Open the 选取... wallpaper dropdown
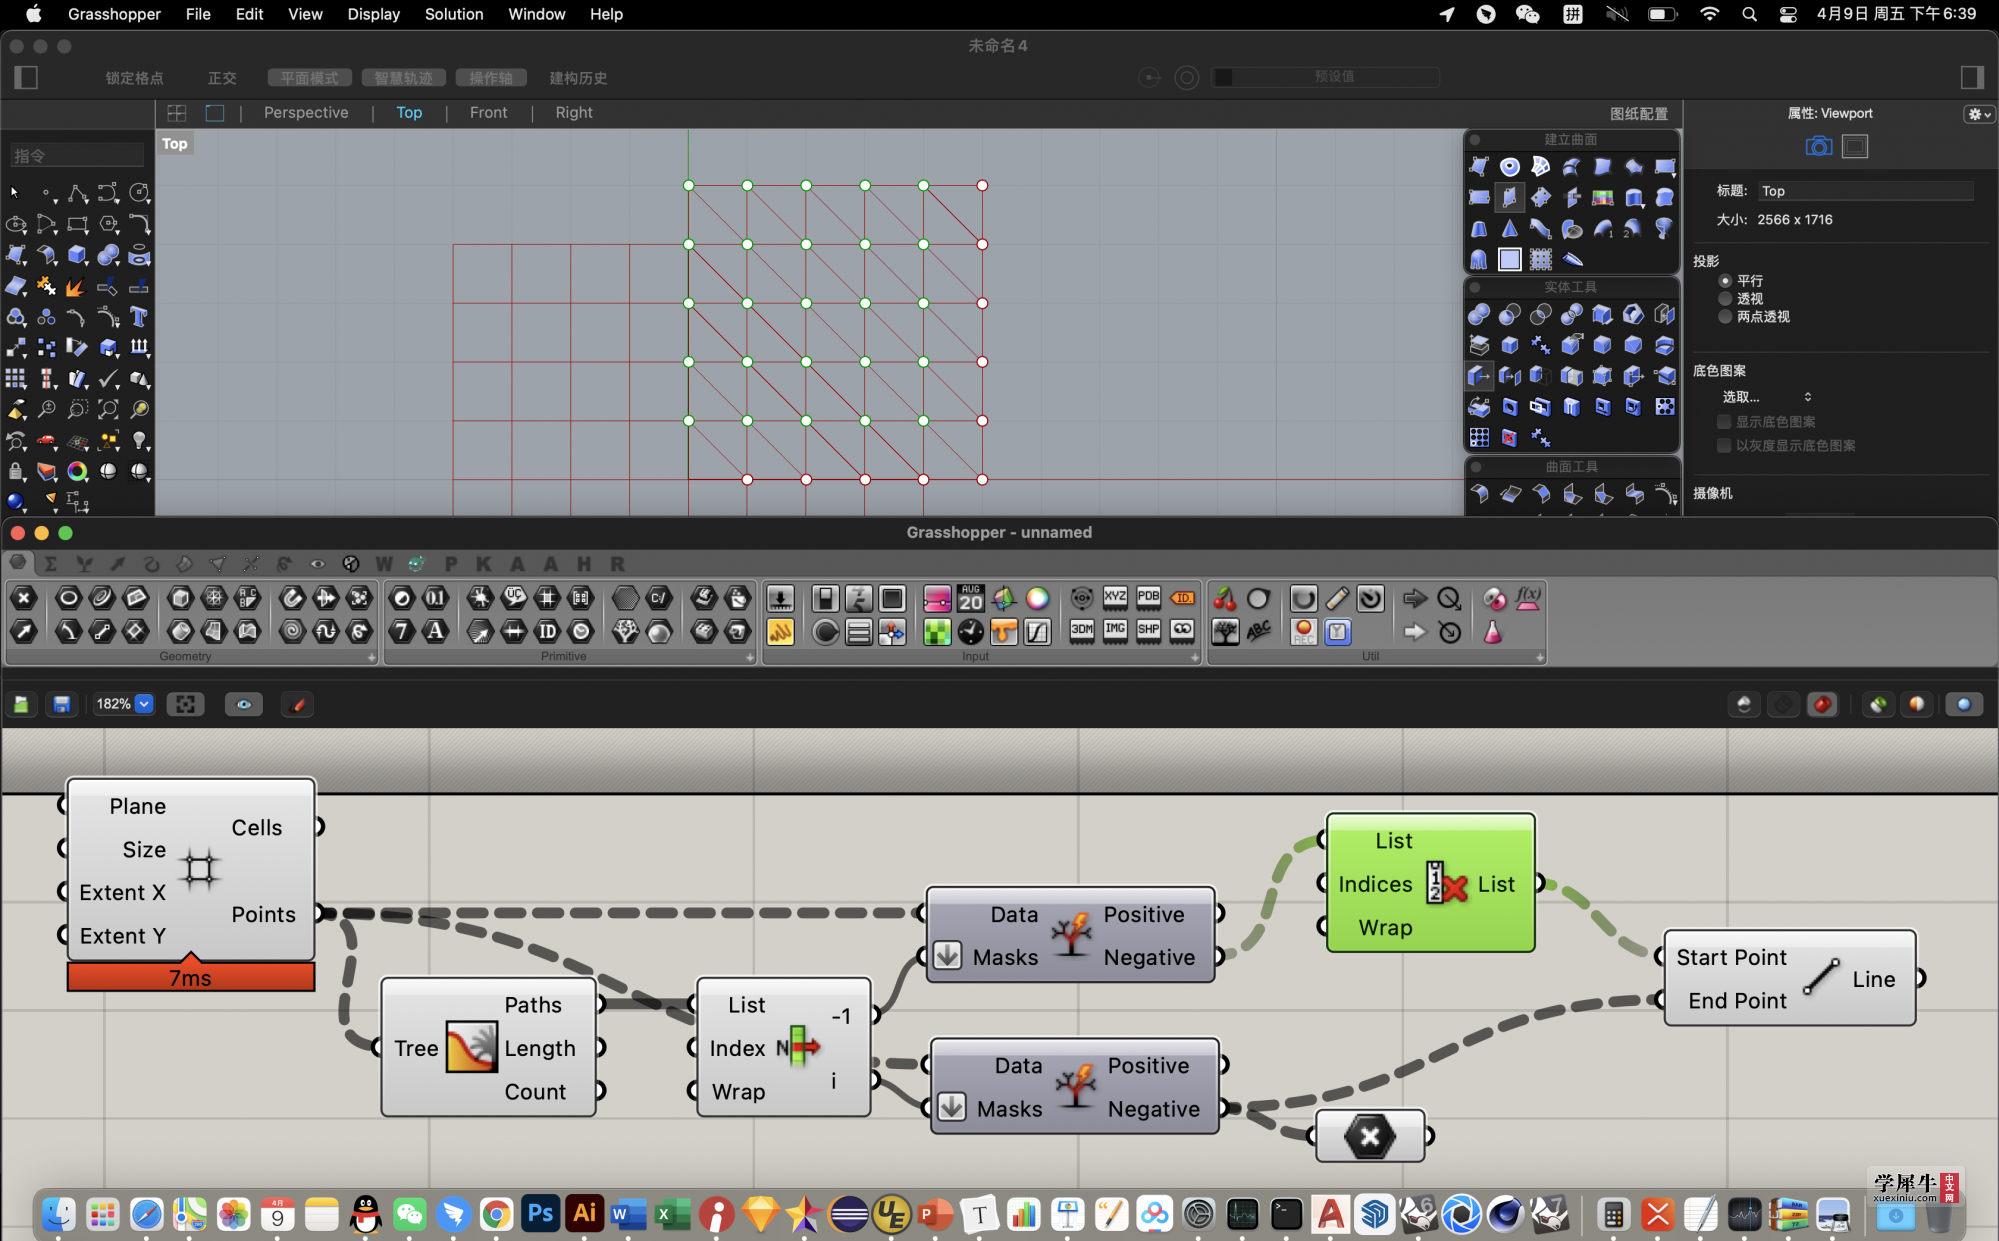The image size is (1999, 1241). tap(1766, 397)
